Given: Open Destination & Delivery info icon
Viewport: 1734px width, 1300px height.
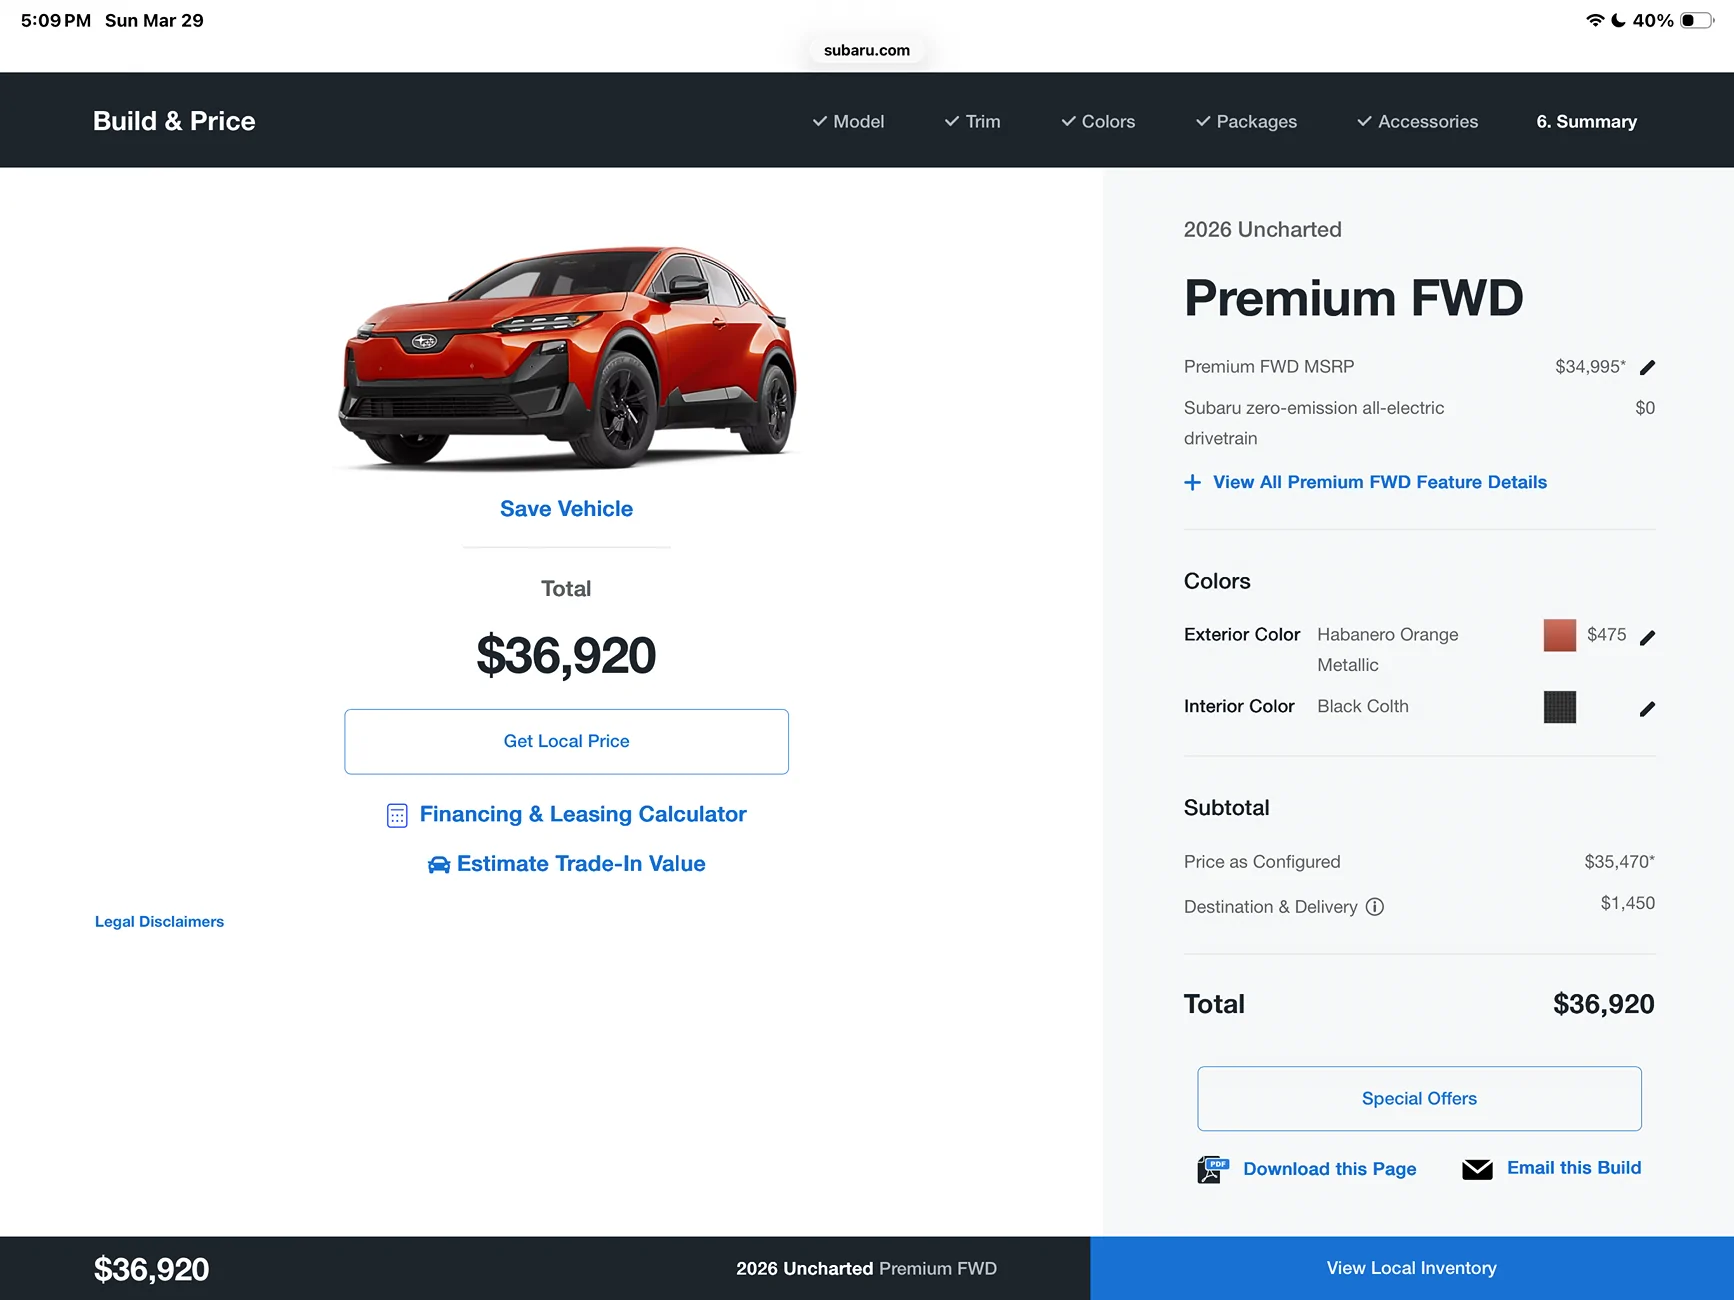Looking at the screenshot, I should pos(1375,907).
